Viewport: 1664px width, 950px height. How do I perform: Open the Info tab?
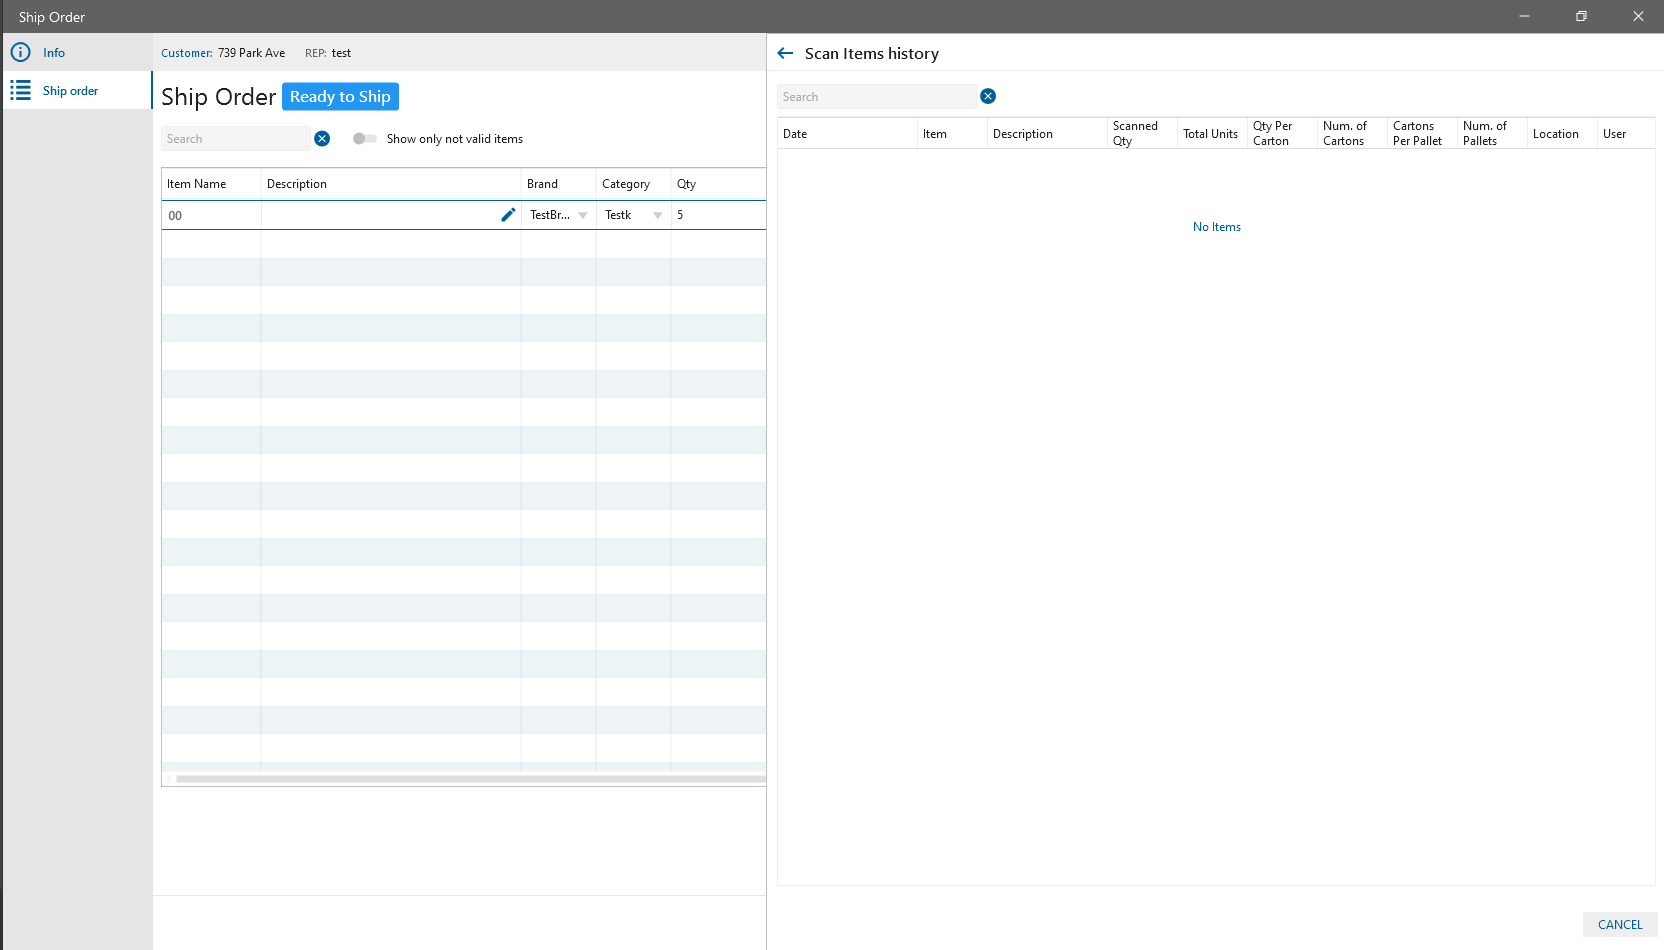[54, 53]
